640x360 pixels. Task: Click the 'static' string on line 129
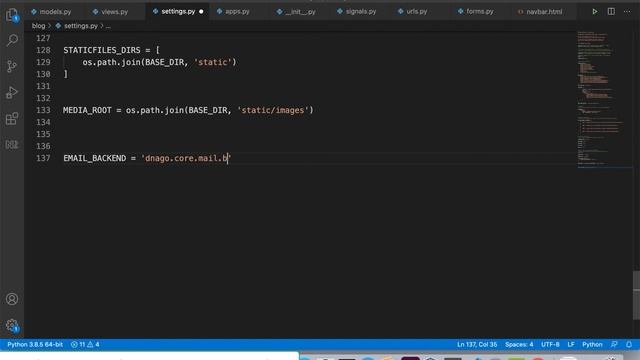[x=213, y=62]
